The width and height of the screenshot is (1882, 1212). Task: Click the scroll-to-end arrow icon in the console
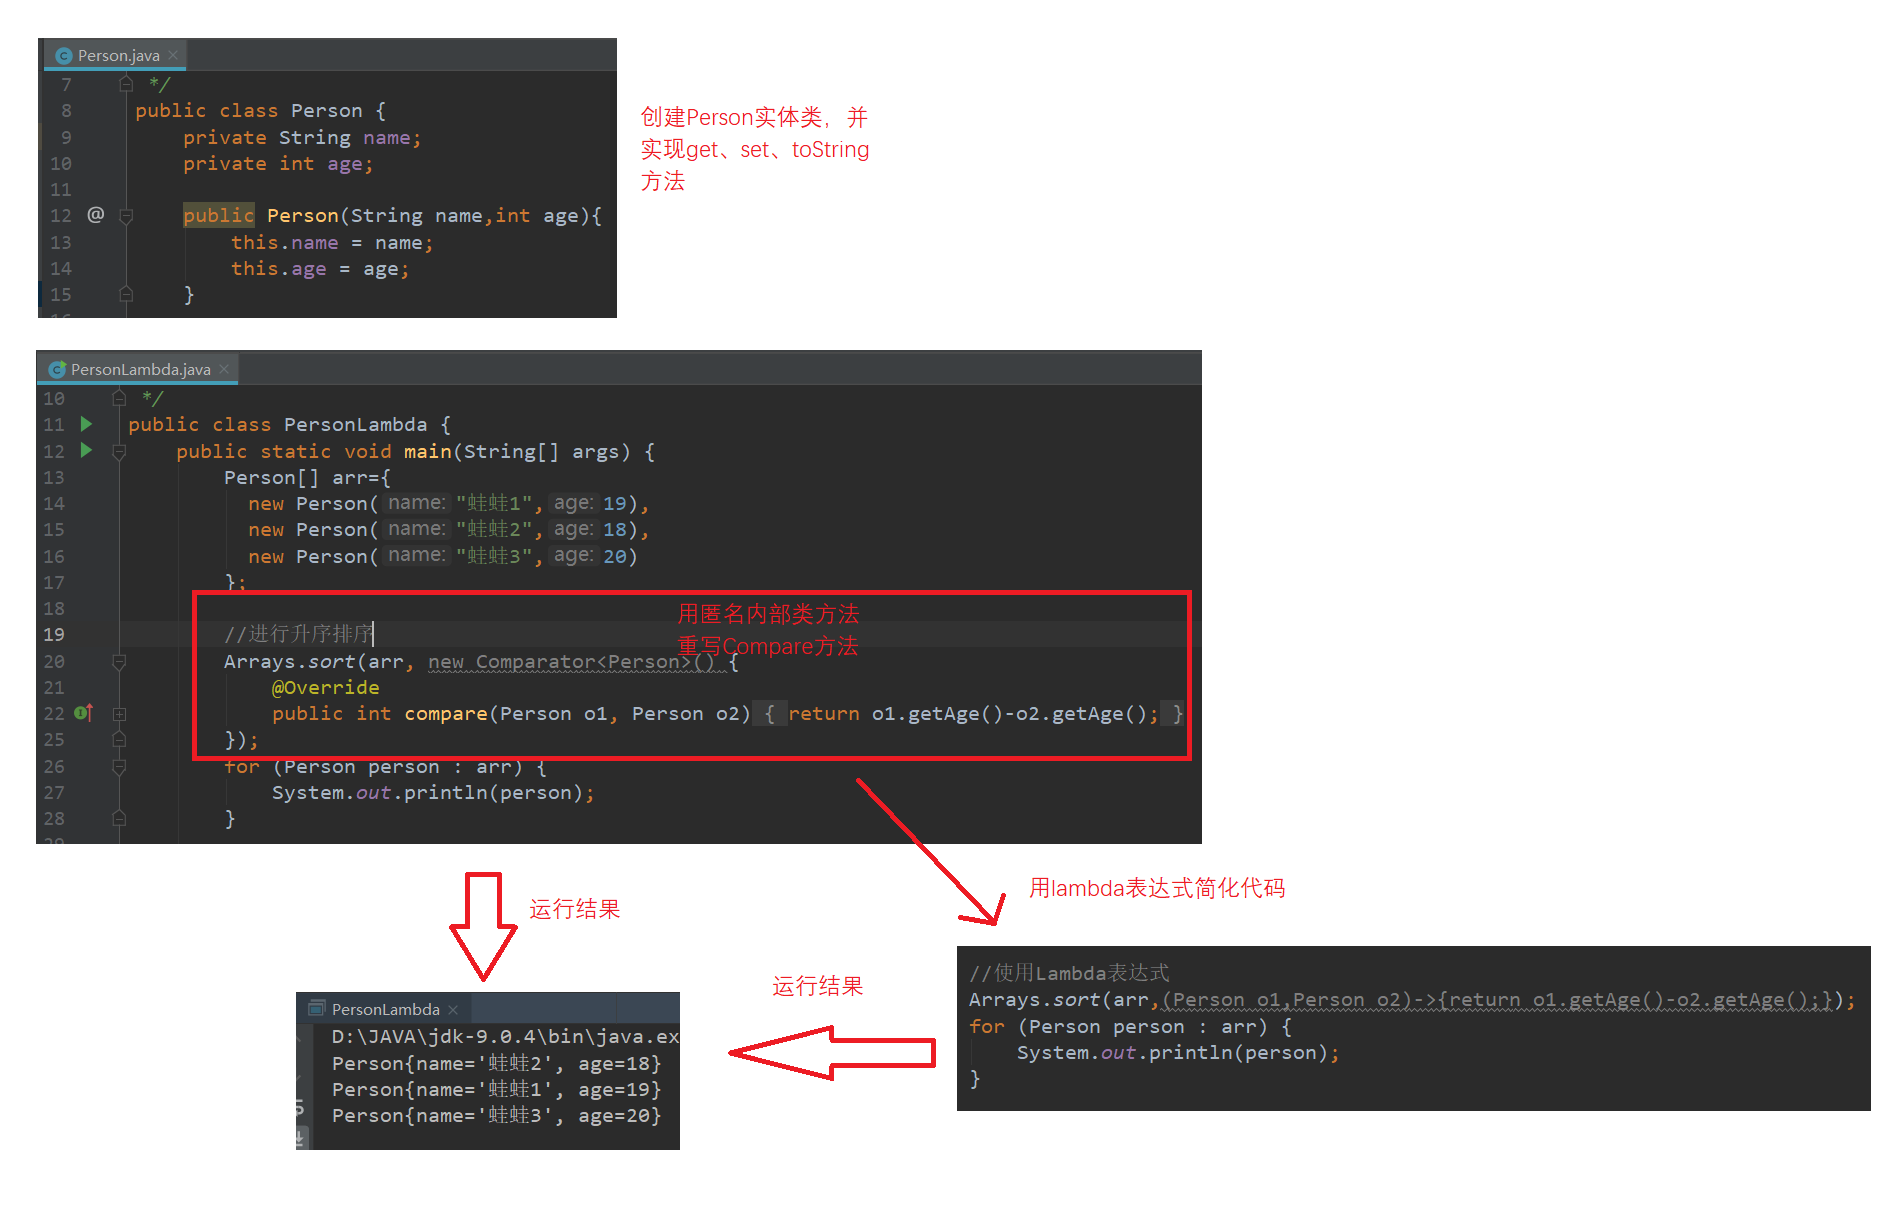[300, 1137]
